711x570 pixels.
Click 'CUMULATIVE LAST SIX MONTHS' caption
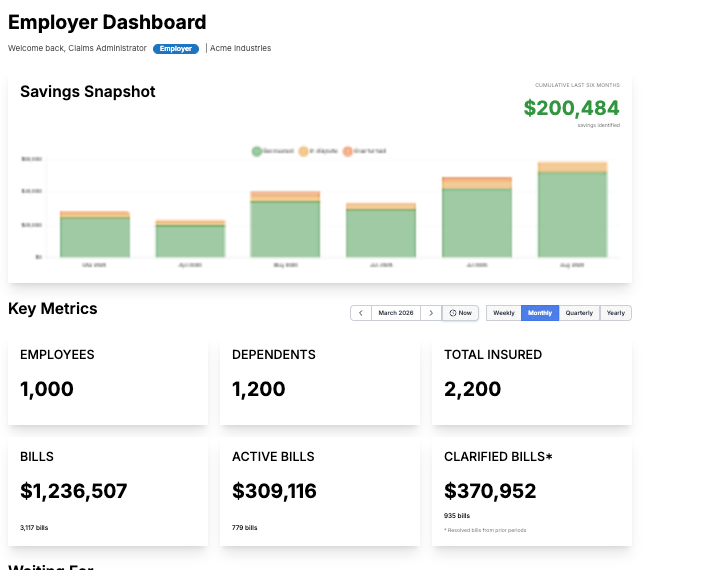pyautogui.click(x=577, y=85)
